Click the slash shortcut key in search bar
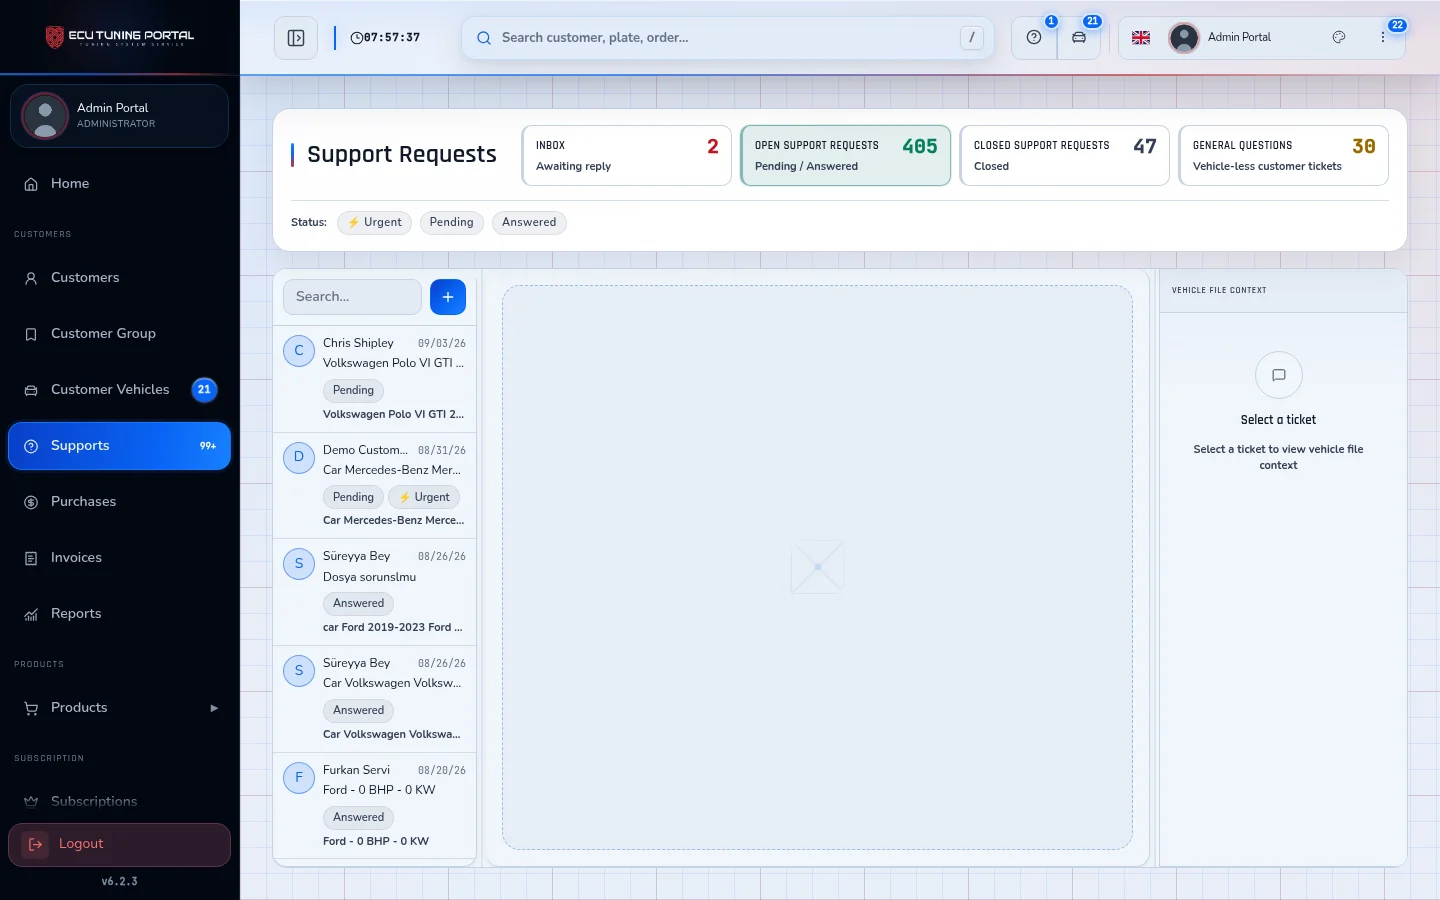 pos(972,38)
